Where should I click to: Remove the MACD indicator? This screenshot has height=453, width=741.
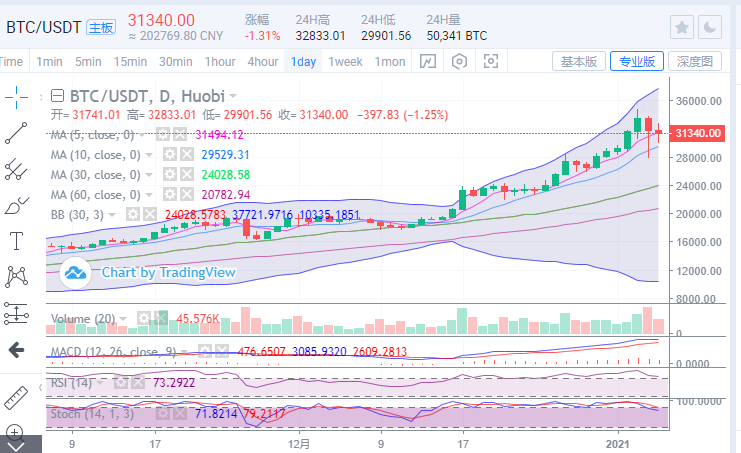pyautogui.click(x=222, y=351)
